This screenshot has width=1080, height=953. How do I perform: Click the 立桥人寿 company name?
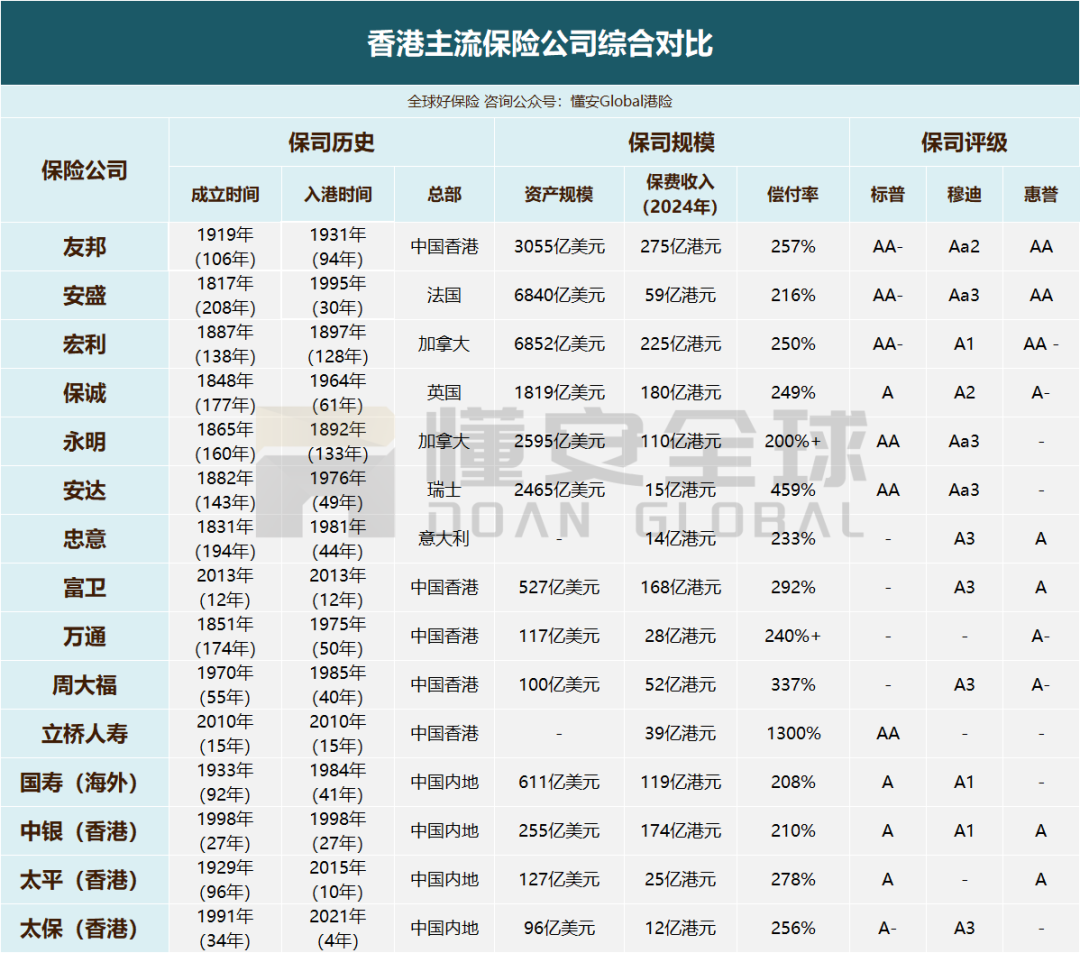pos(84,734)
